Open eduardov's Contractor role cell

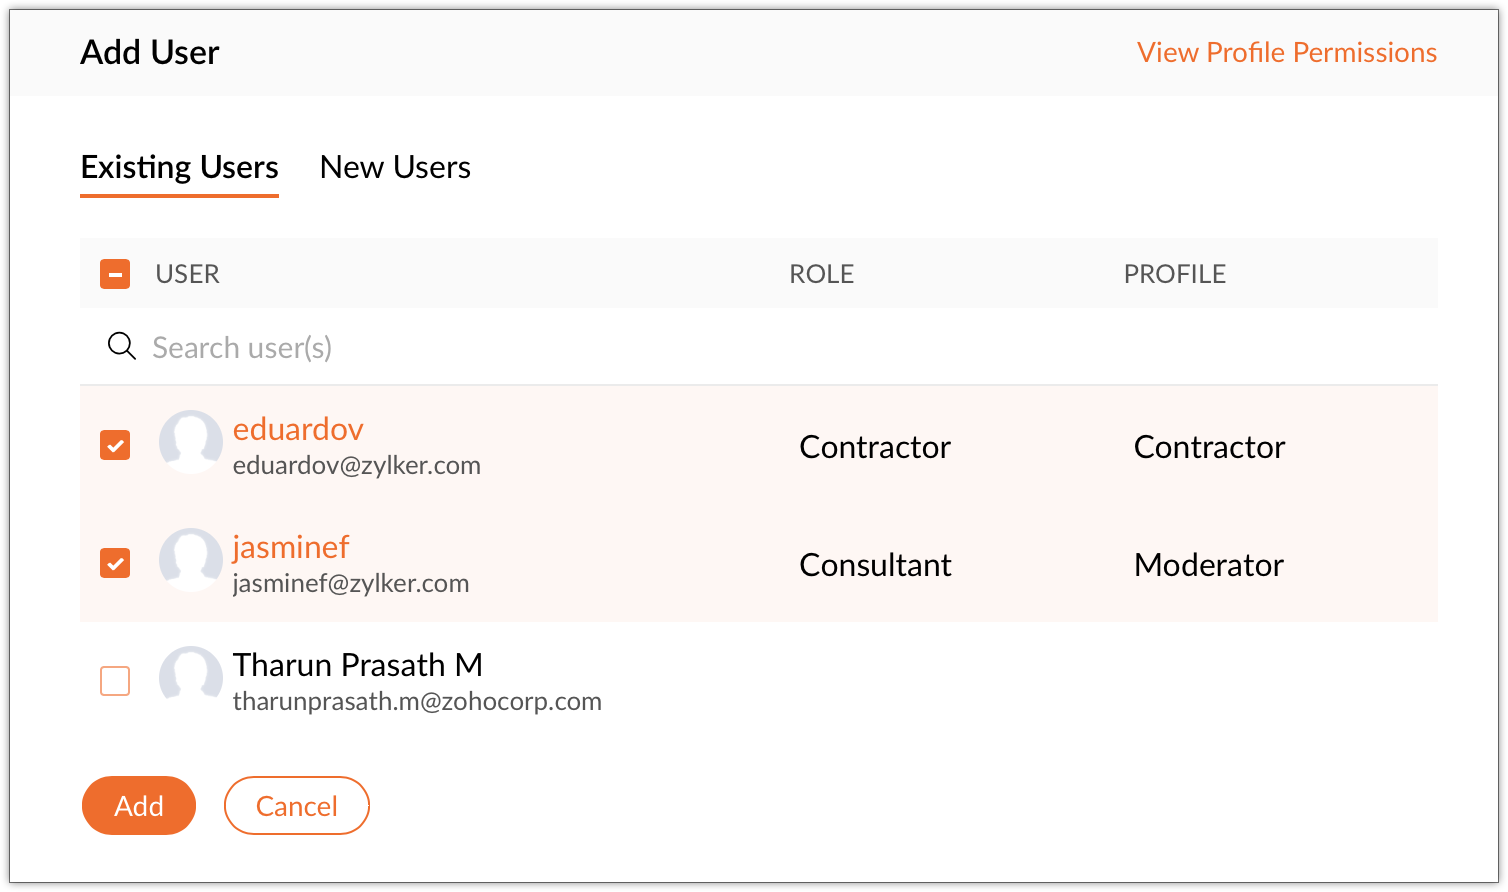(875, 447)
